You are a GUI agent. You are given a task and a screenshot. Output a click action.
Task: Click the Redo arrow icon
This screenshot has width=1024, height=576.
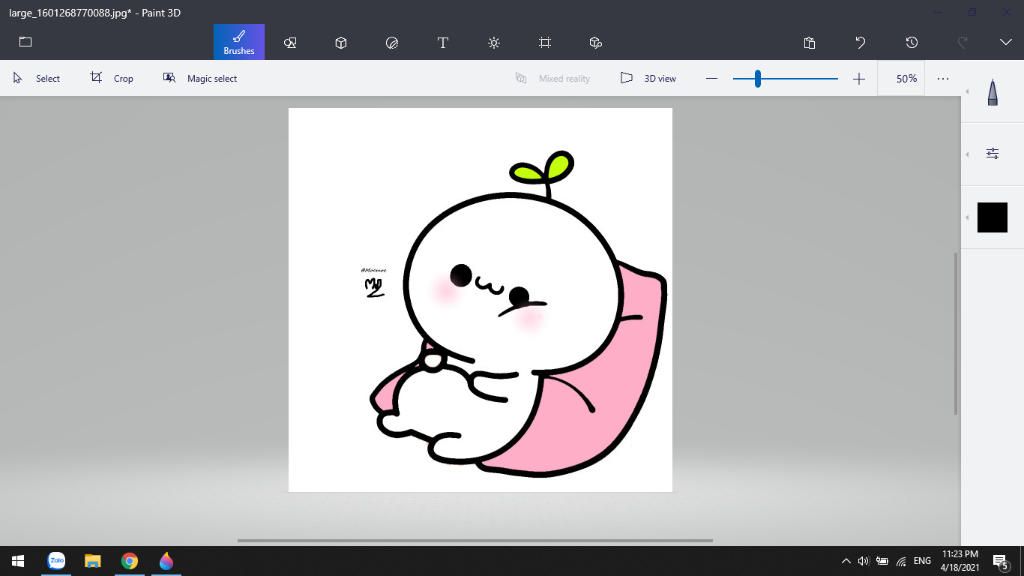[963, 42]
